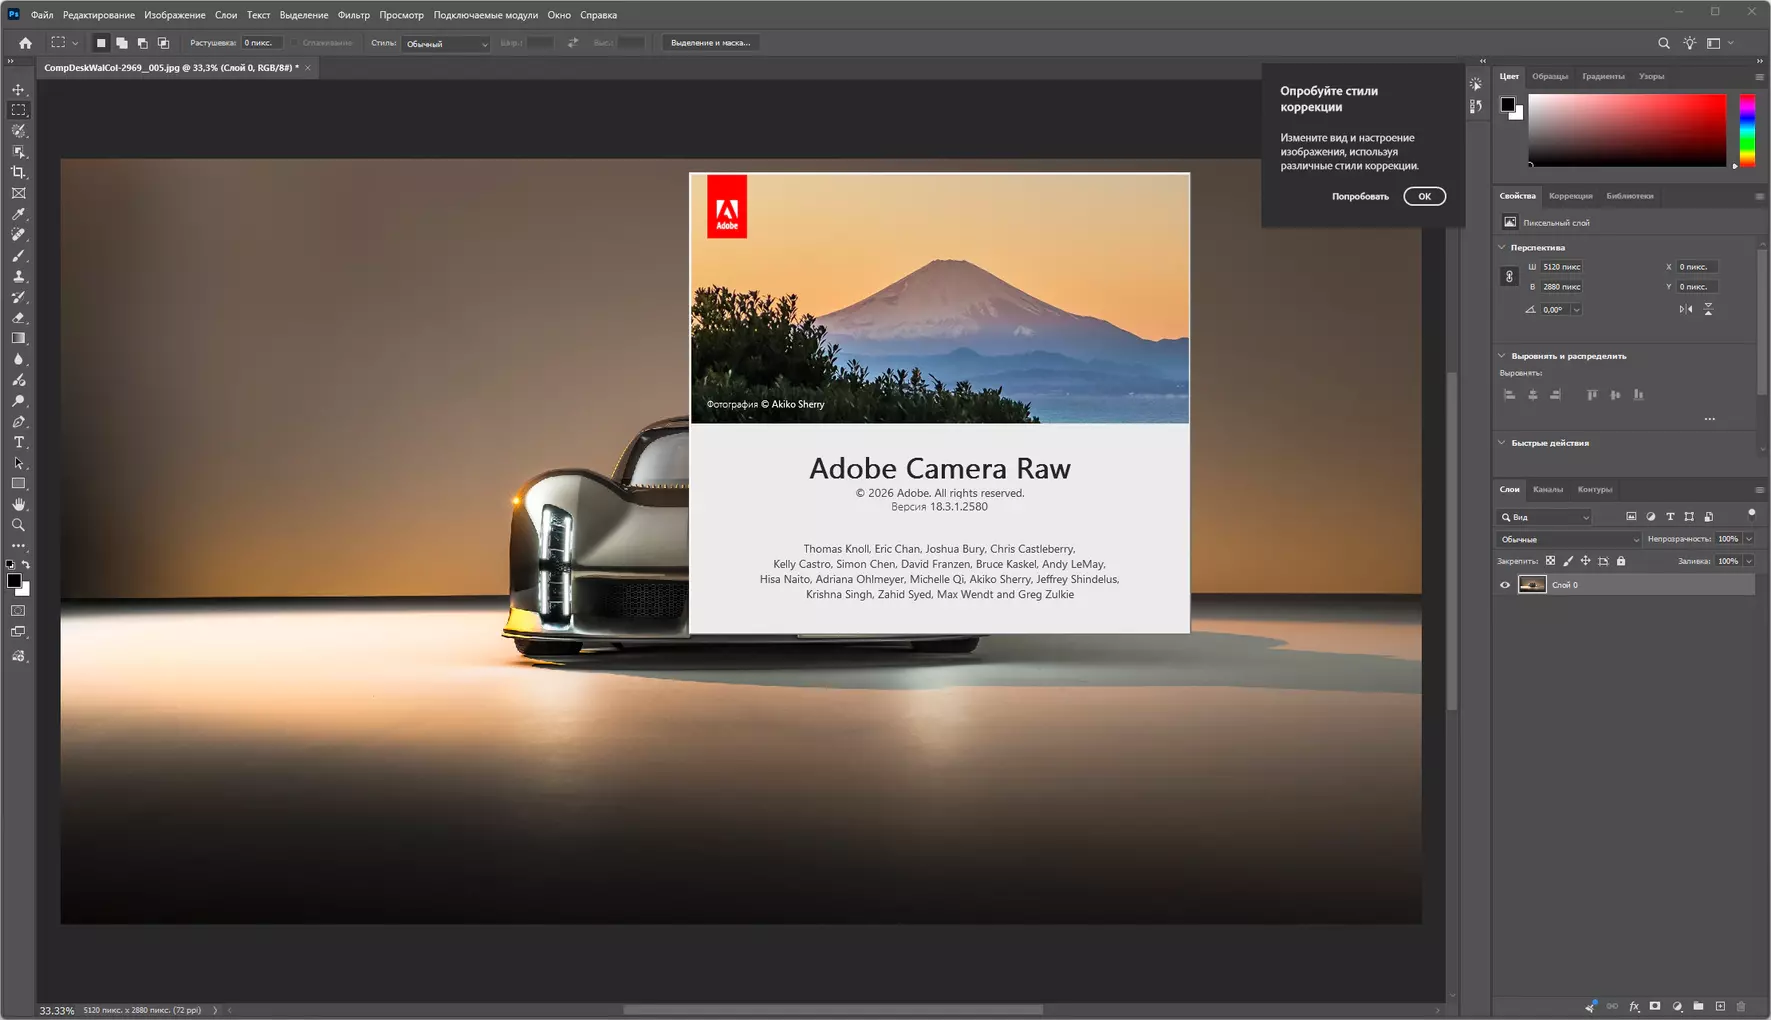Create a new adjustment layer
This screenshot has width=1771, height=1020.
(x=1677, y=1006)
